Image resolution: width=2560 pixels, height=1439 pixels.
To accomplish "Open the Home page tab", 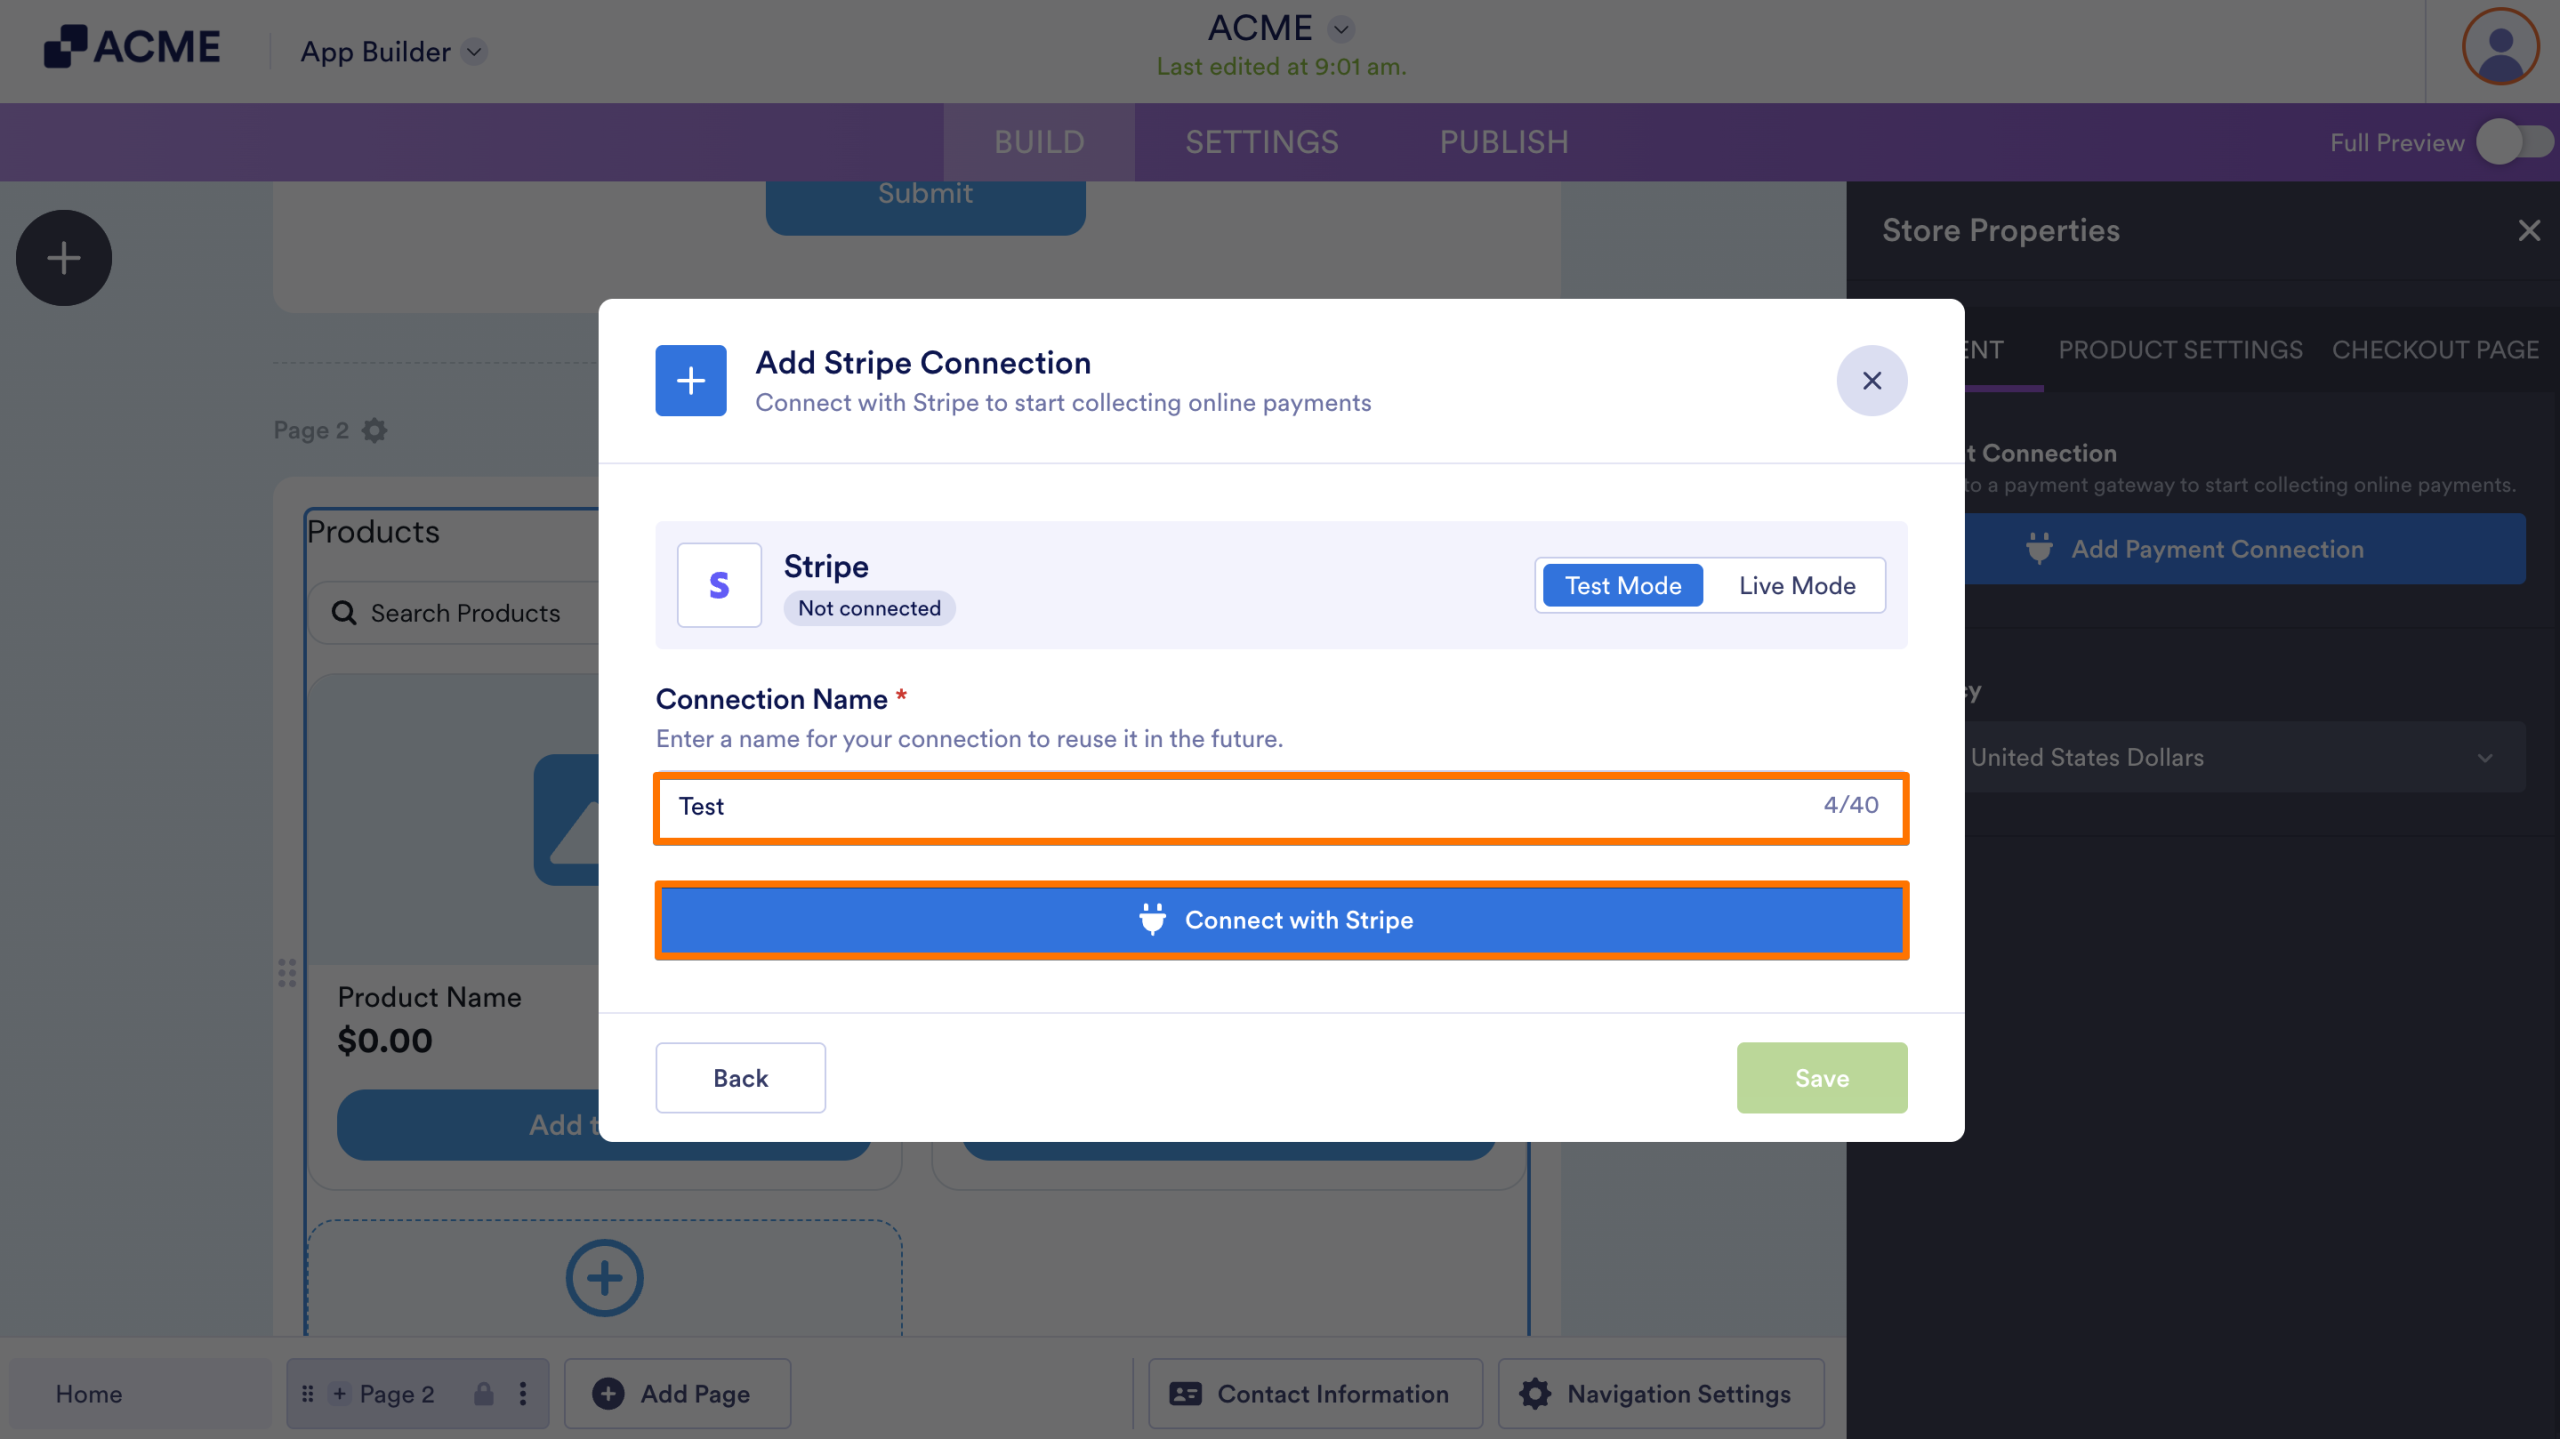I will pos(139,1394).
